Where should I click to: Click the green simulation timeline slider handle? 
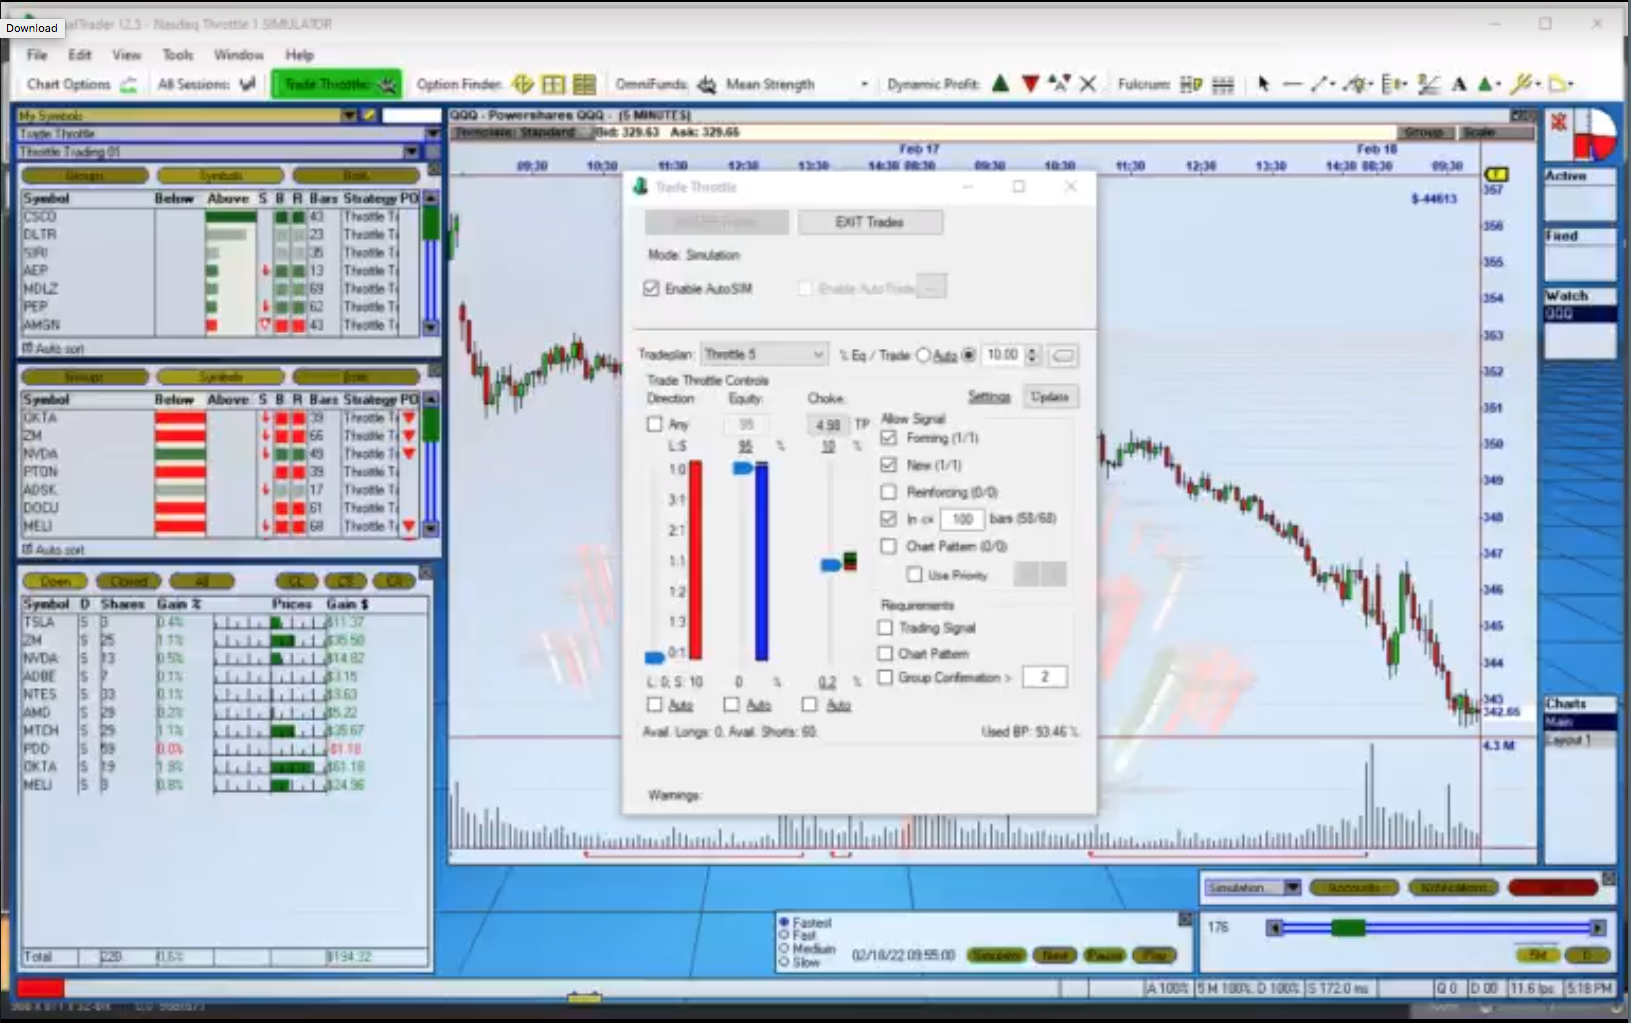pos(1347,928)
